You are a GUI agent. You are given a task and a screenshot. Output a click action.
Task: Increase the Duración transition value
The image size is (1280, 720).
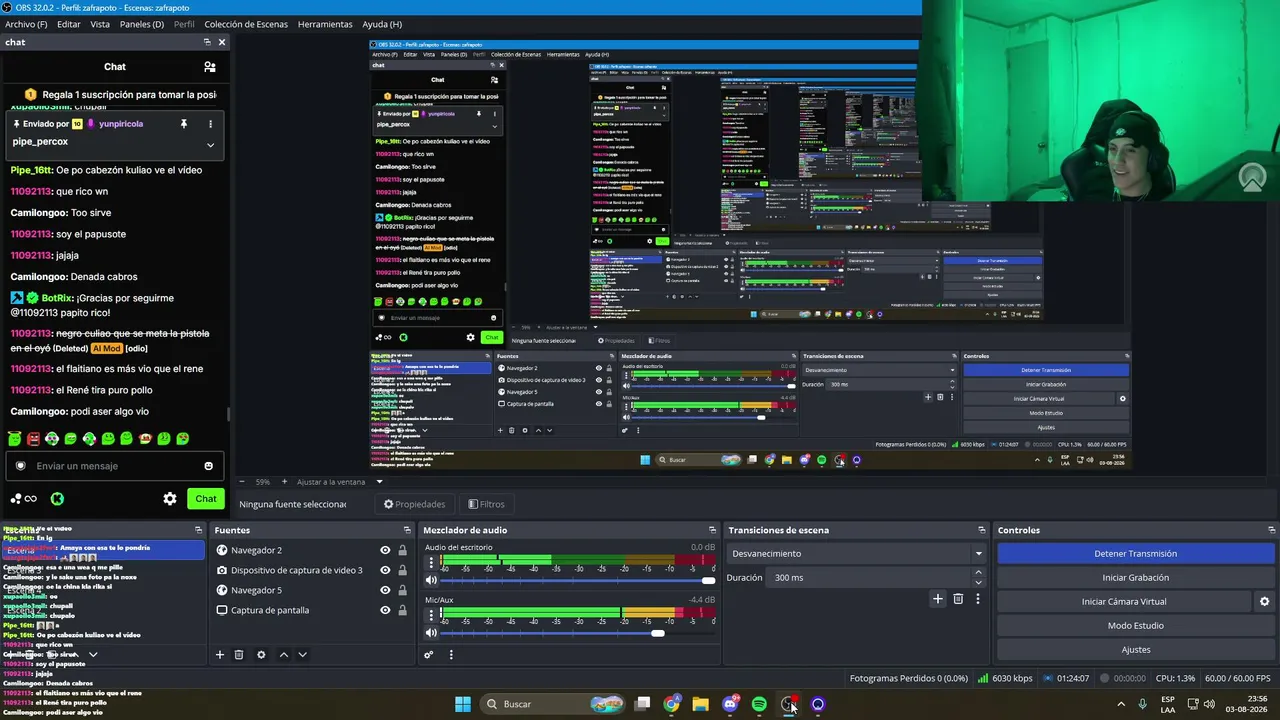click(978, 573)
